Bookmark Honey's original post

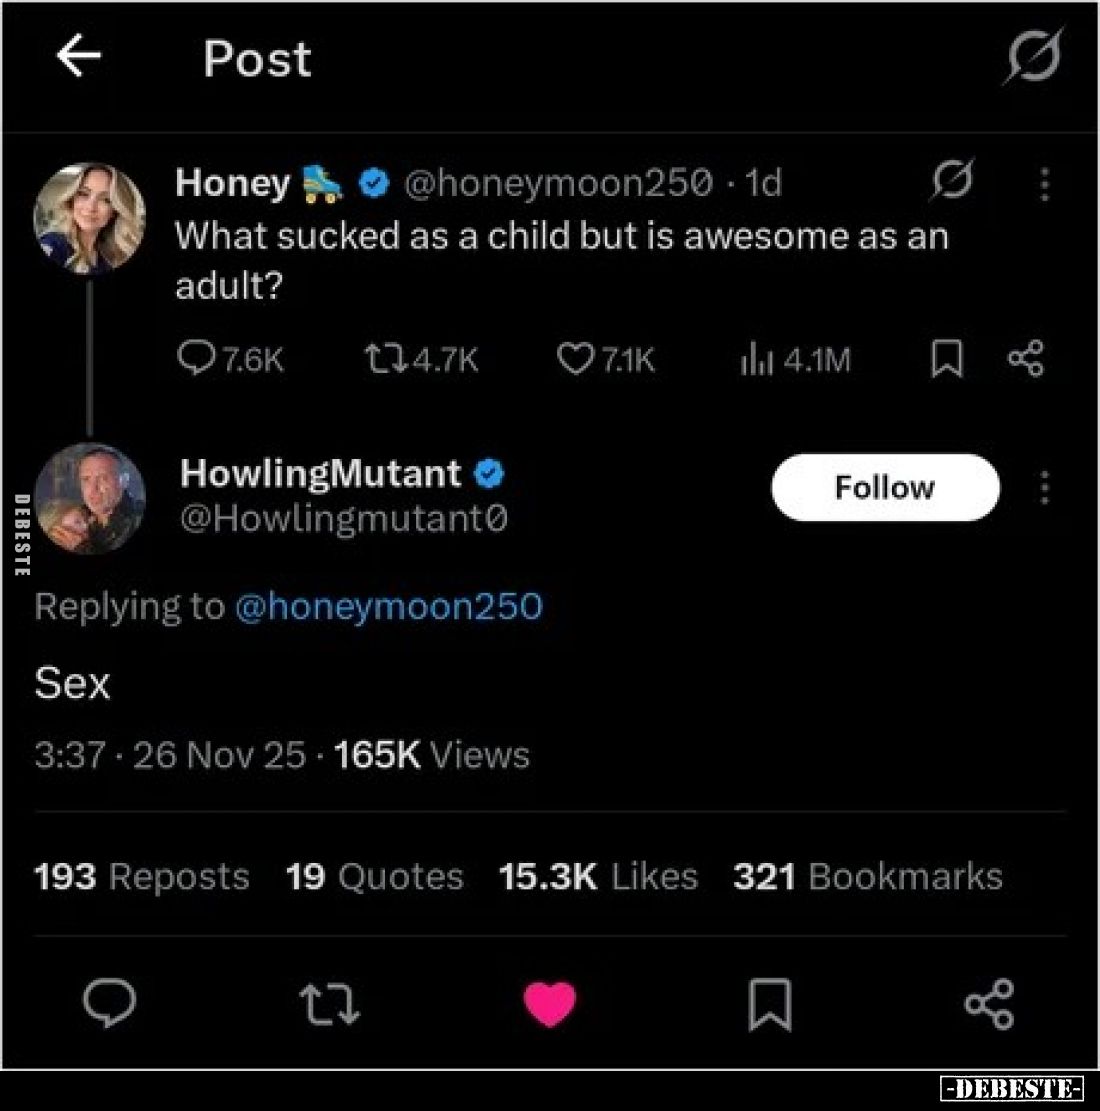click(x=946, y=359)
